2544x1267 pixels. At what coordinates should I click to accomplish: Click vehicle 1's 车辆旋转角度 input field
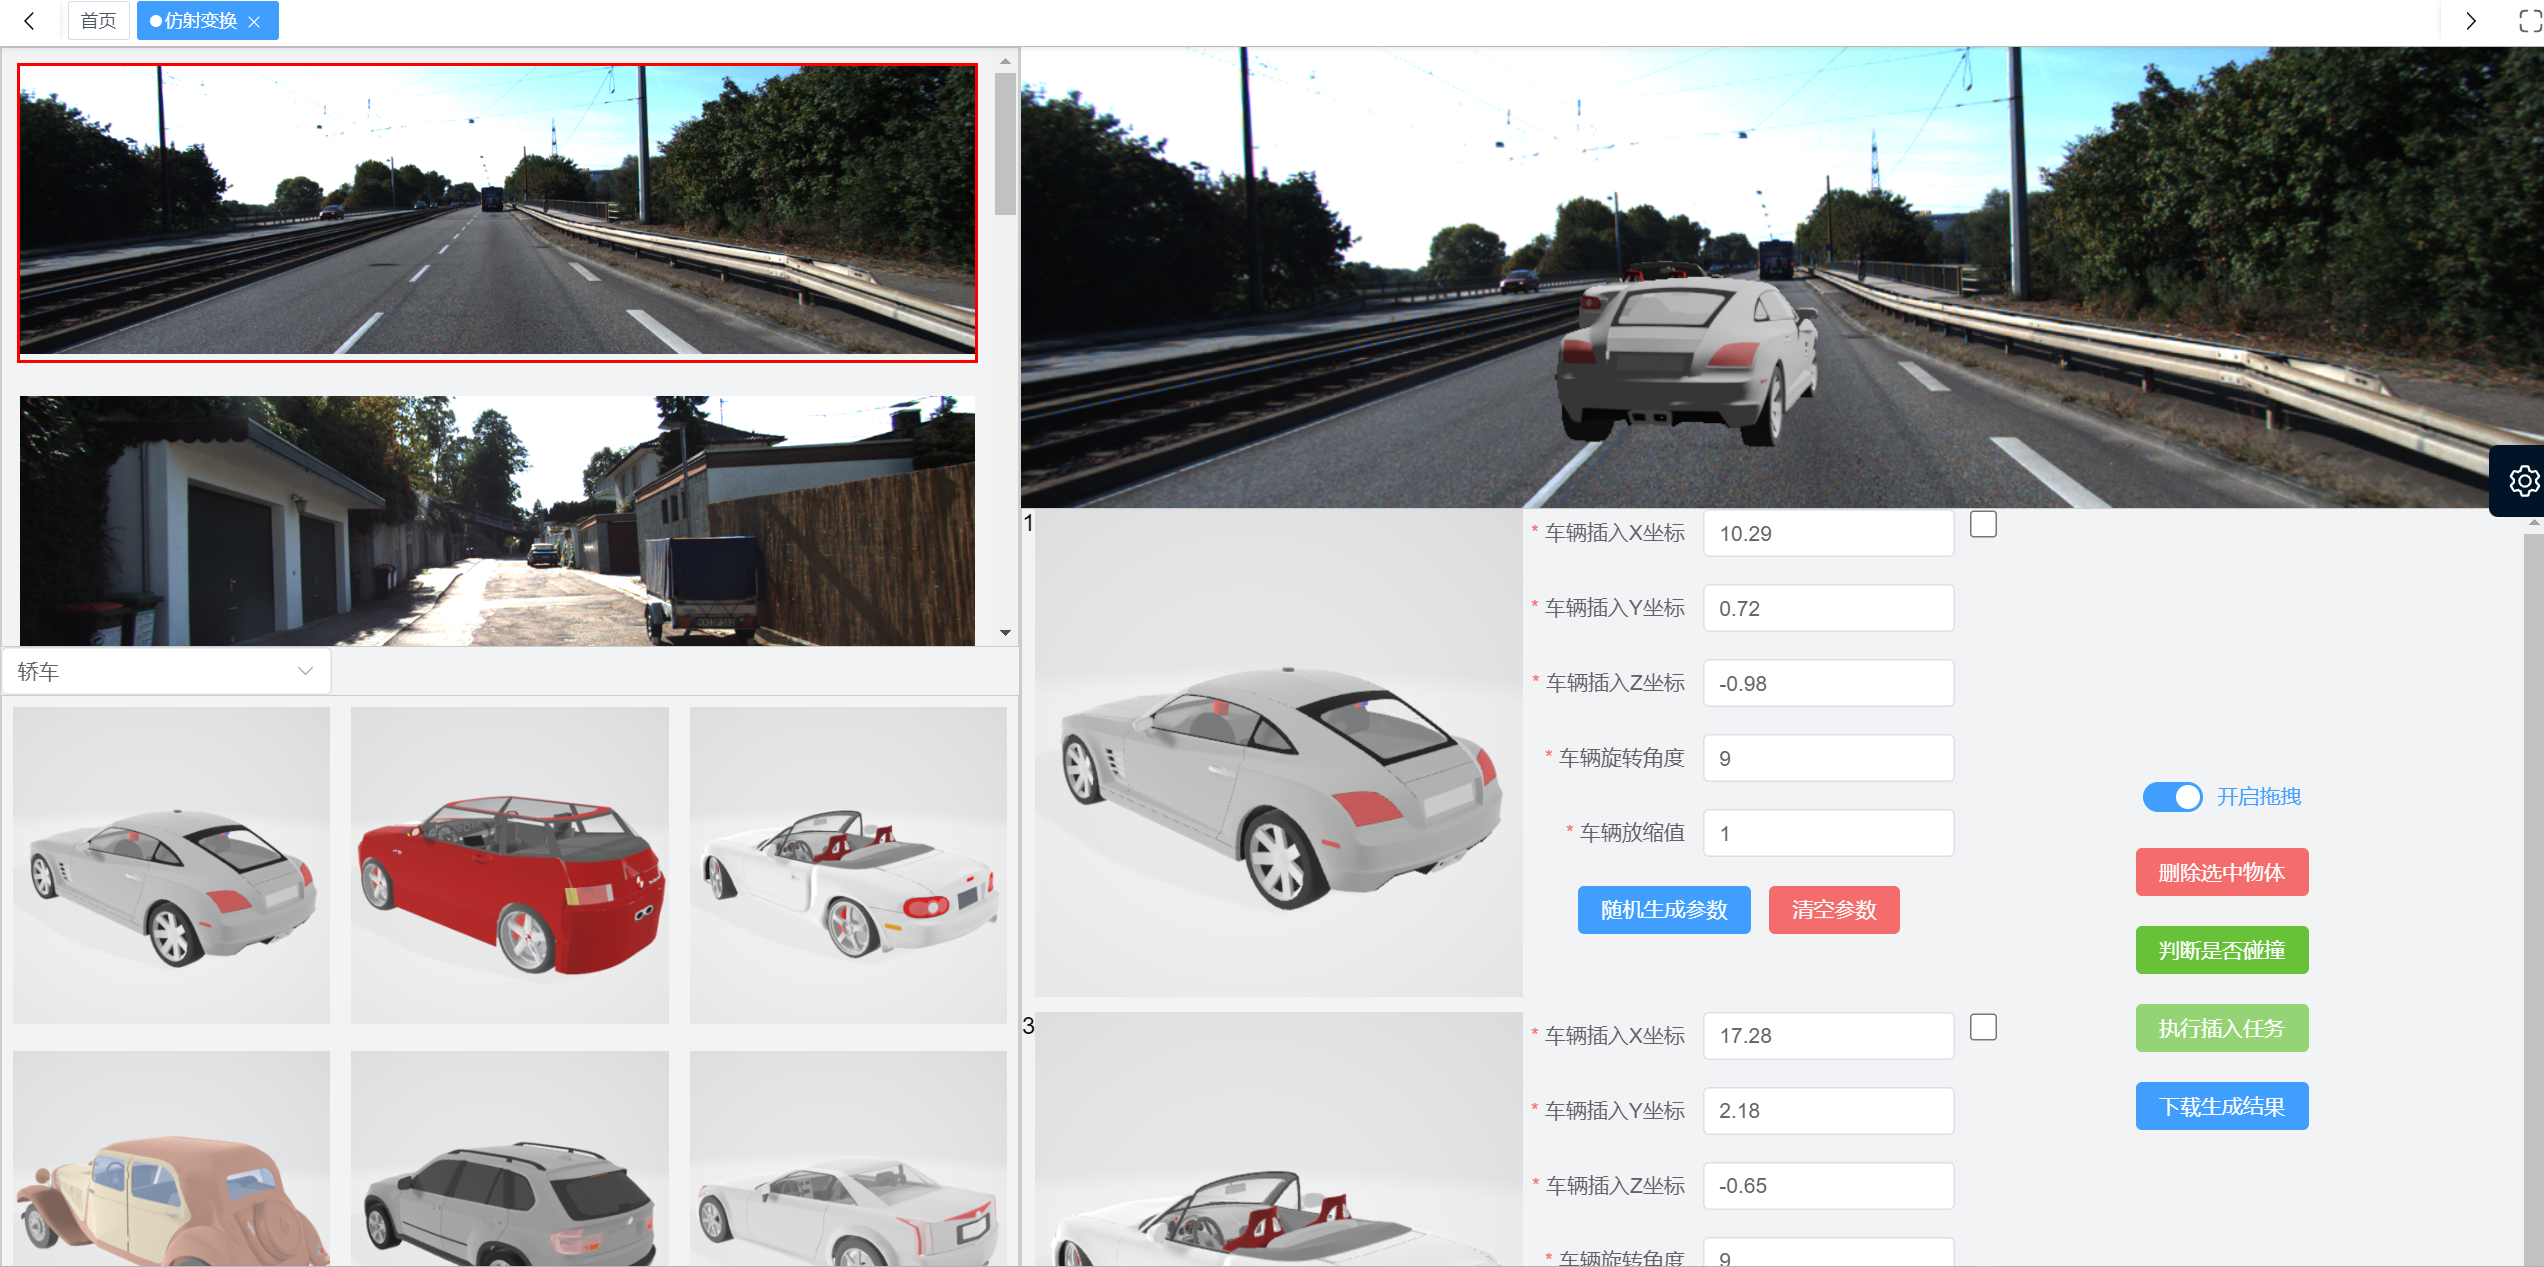pos(1827,758)
